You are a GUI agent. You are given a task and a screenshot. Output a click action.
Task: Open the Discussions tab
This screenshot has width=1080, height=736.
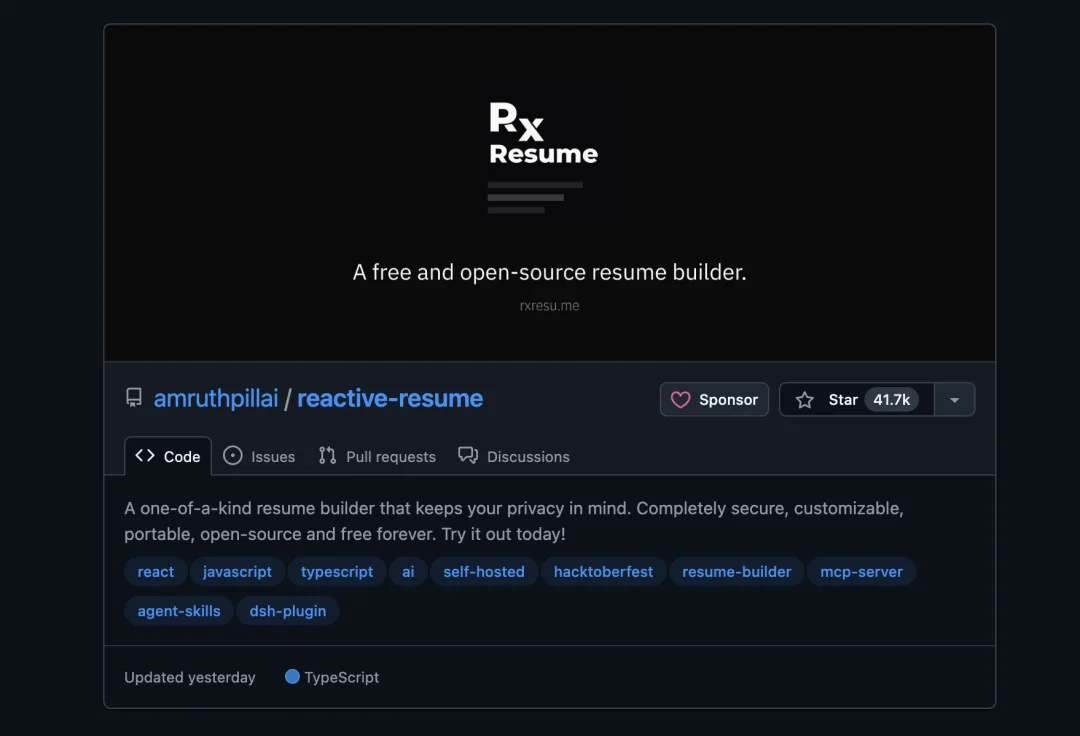click(514, 456)
